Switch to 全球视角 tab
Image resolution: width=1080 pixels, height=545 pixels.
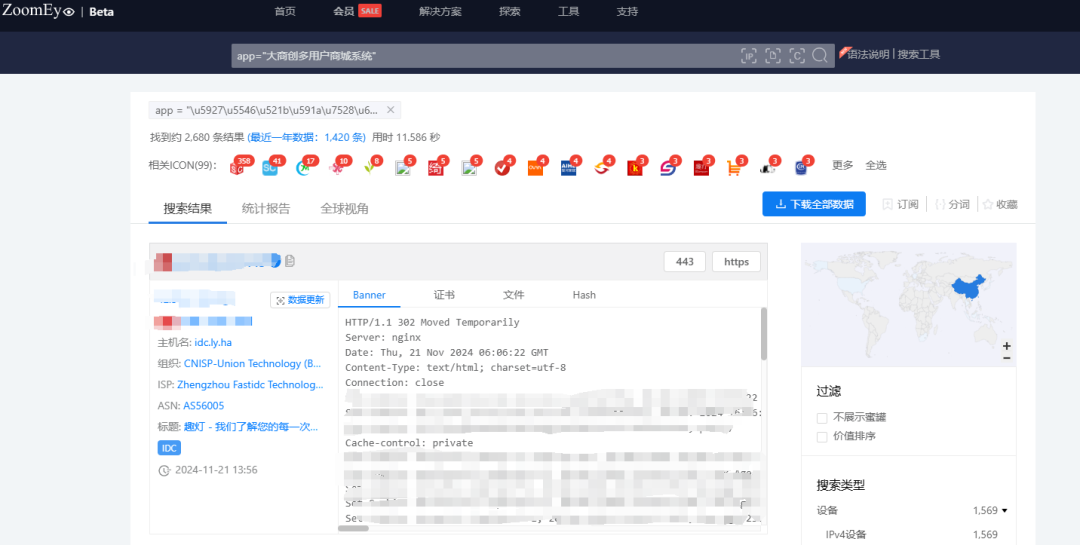[344, 209]
